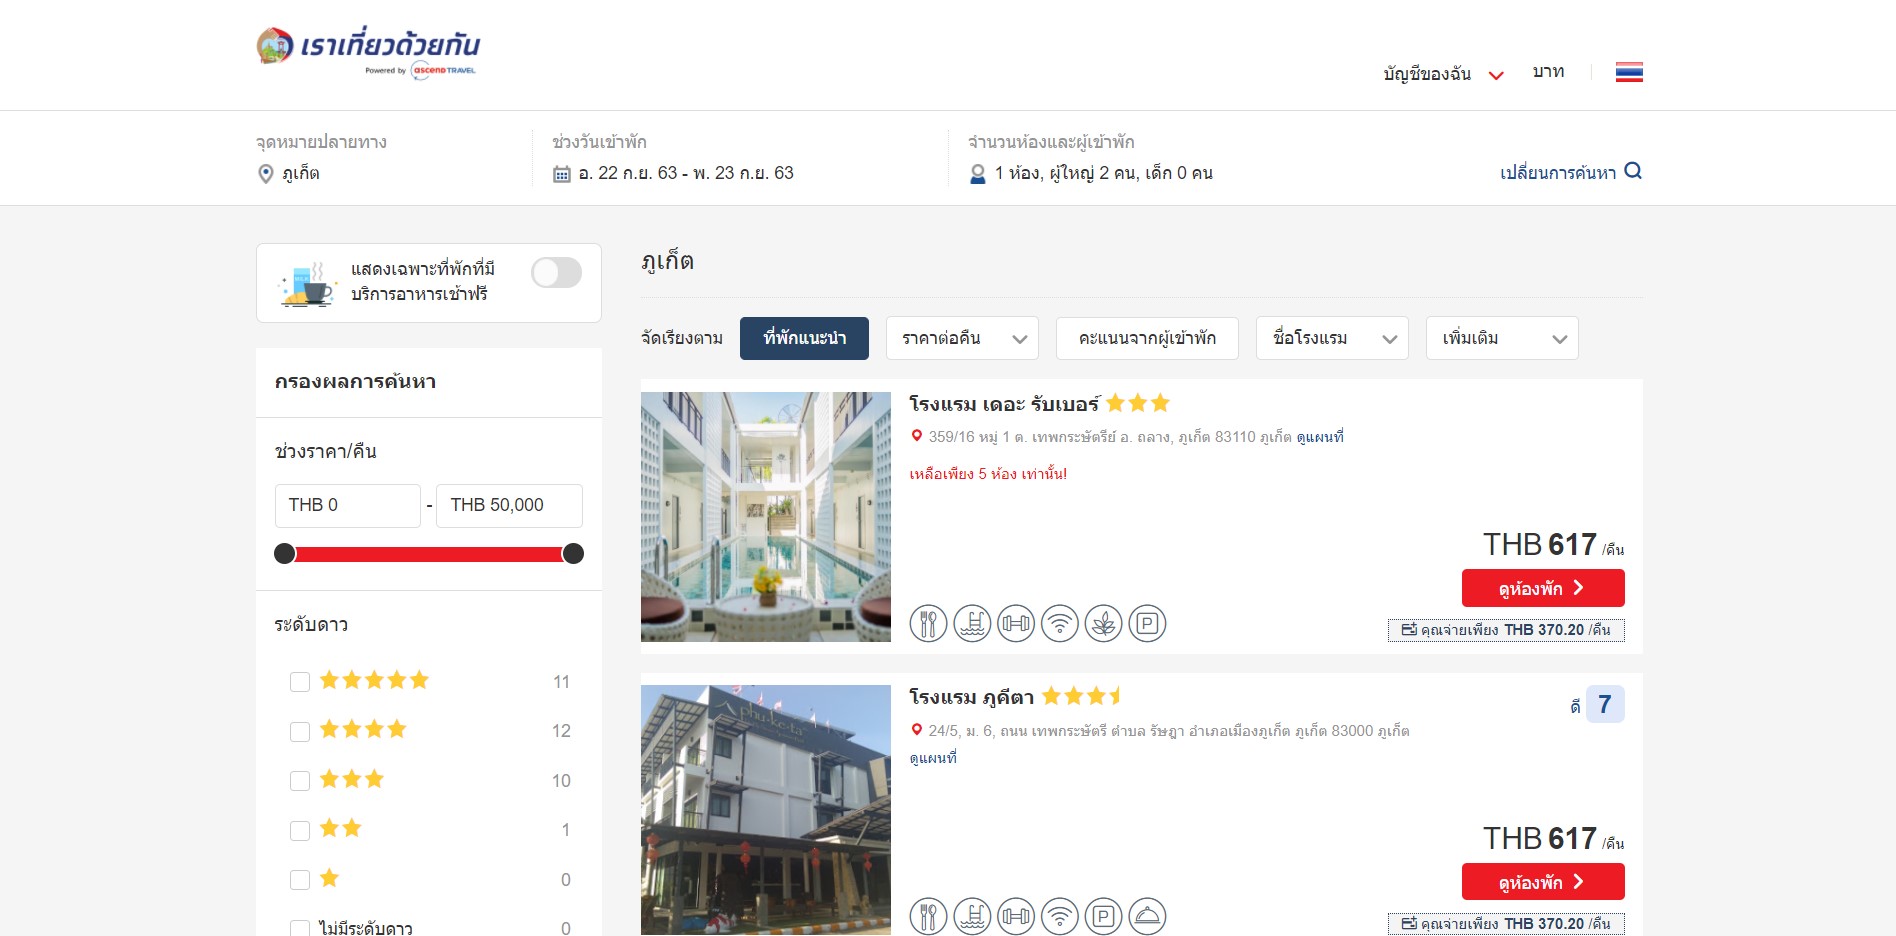Select the 4-star rating checkbox
Screen dimensions: 1896x936
click(300, 731)
